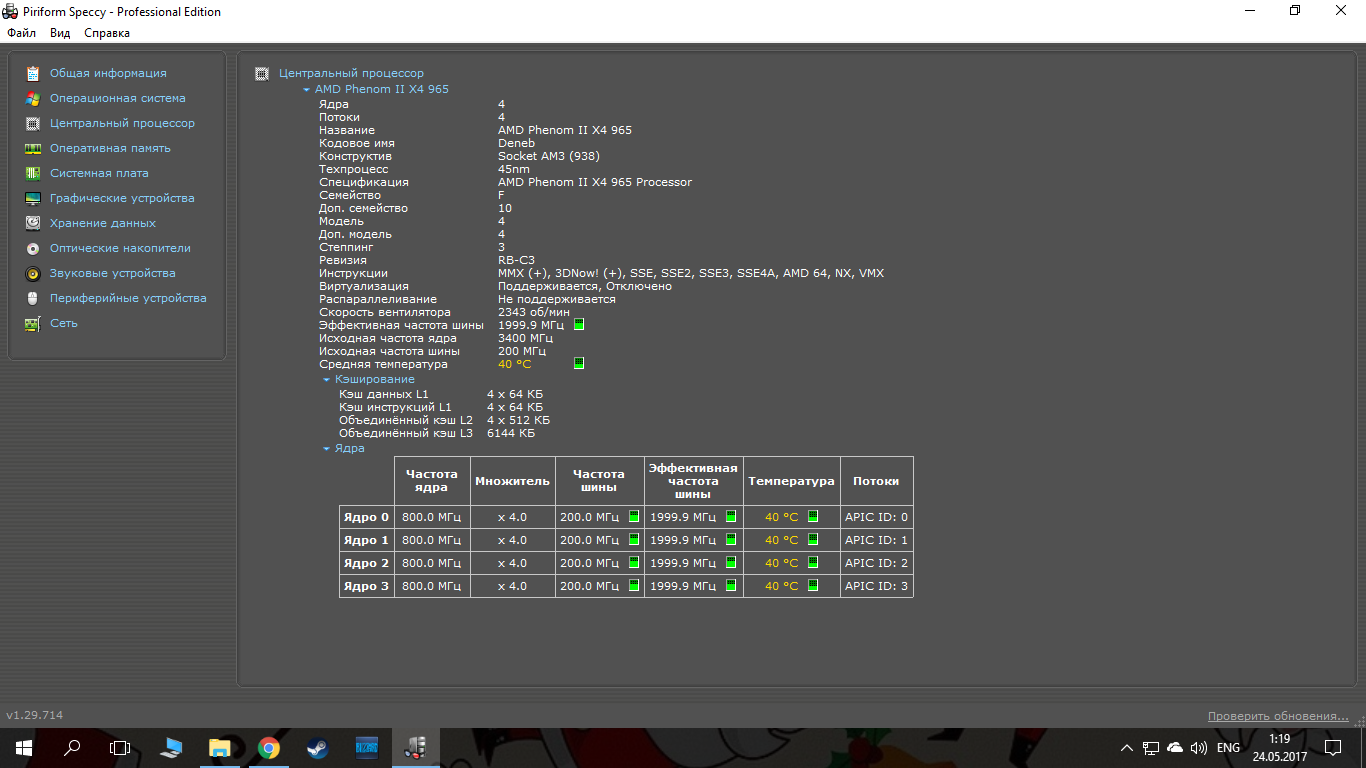Collapse the Ядра section

pyautogui.click(x=326, y=449)
